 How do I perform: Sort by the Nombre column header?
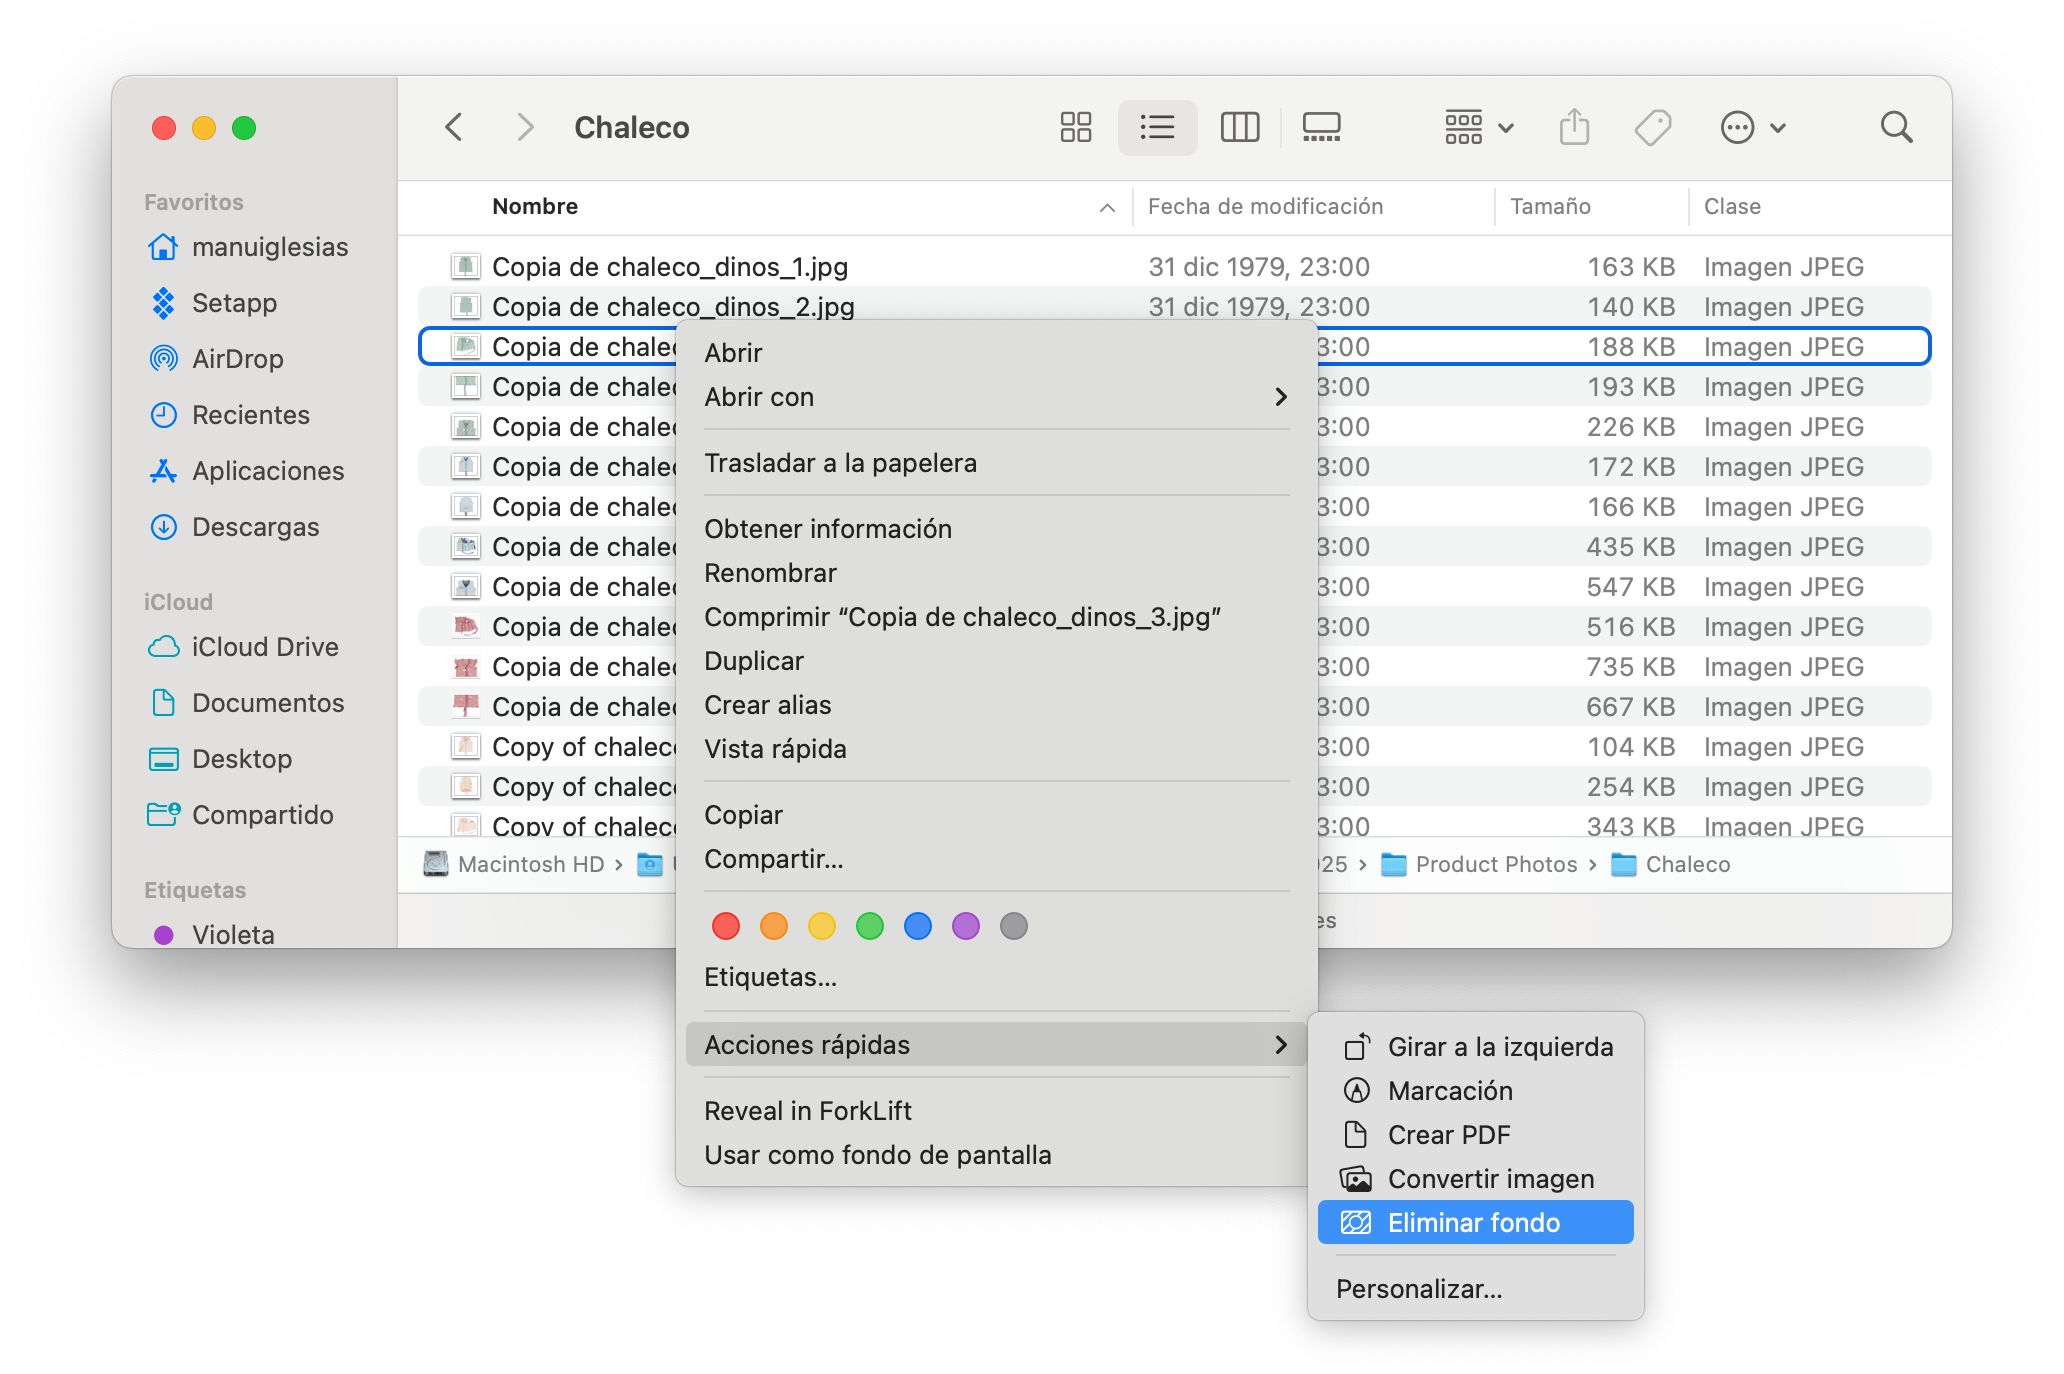pos(535,206)
